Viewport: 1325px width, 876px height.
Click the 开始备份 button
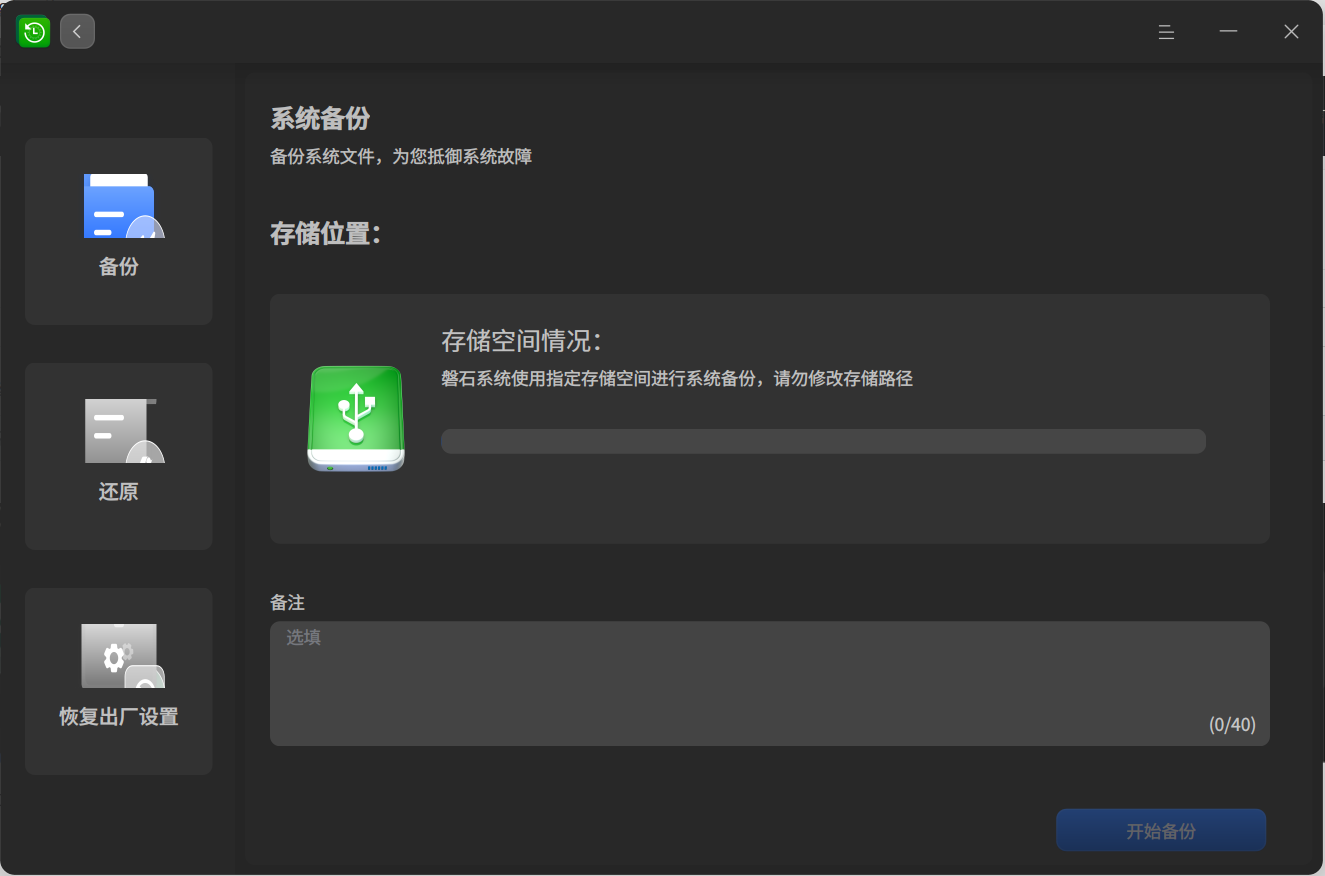click(x=1161, y=830)
